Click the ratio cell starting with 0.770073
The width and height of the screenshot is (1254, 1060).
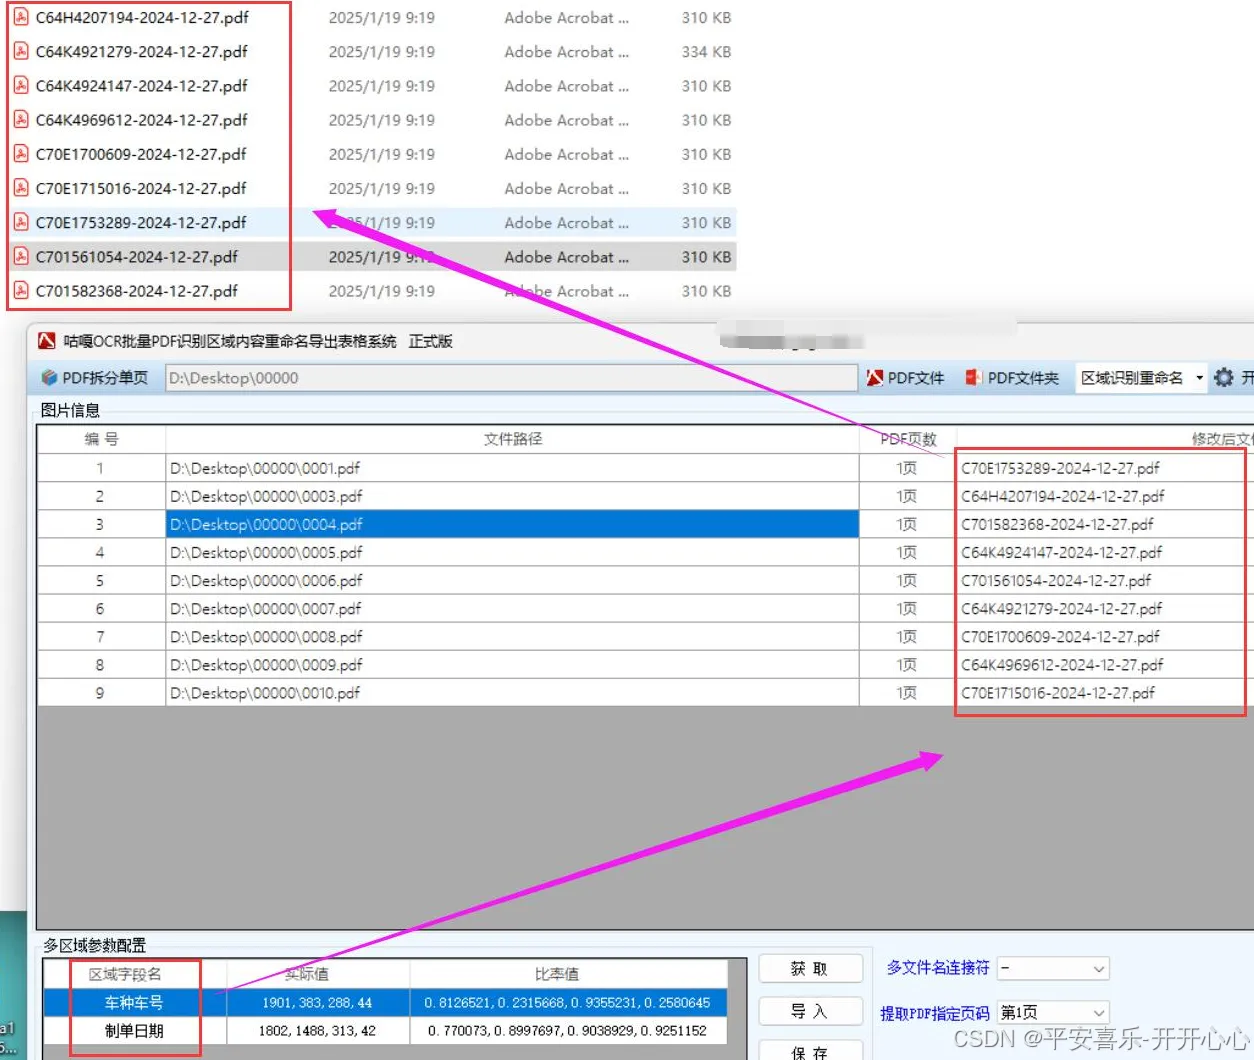(x=567, y=1030)
